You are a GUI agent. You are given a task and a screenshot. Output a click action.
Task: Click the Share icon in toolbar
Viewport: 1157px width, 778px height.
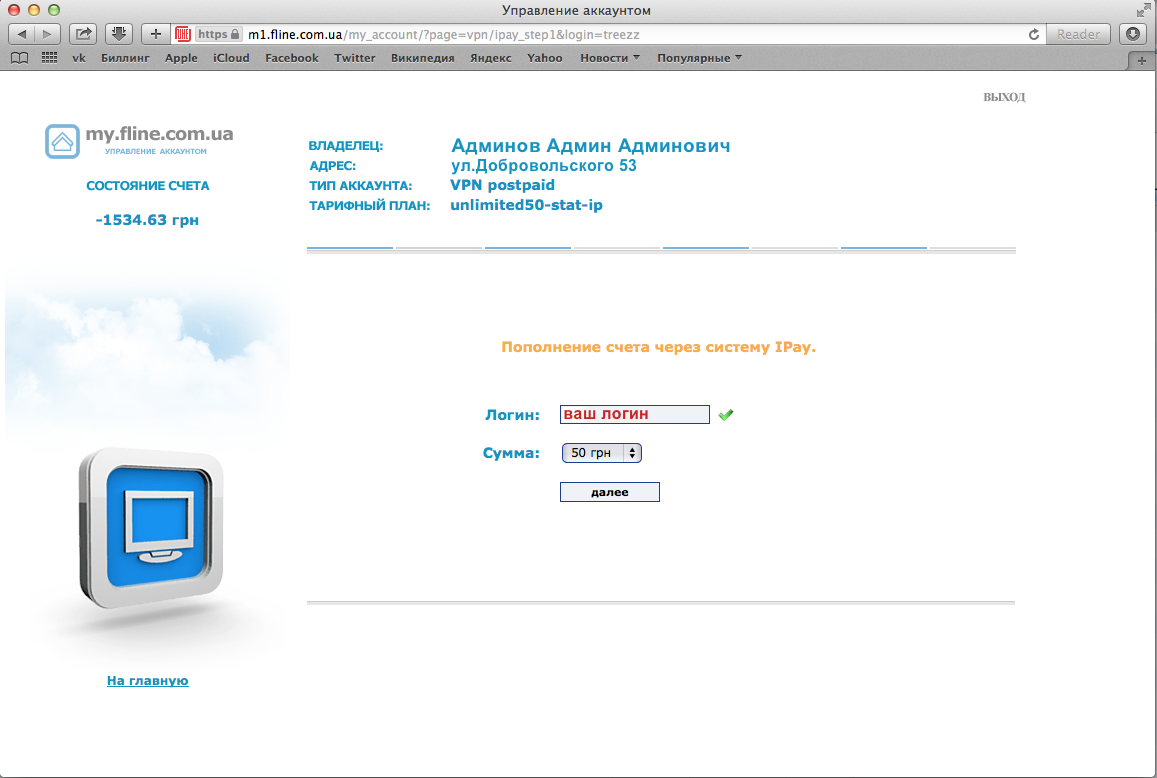84,34
